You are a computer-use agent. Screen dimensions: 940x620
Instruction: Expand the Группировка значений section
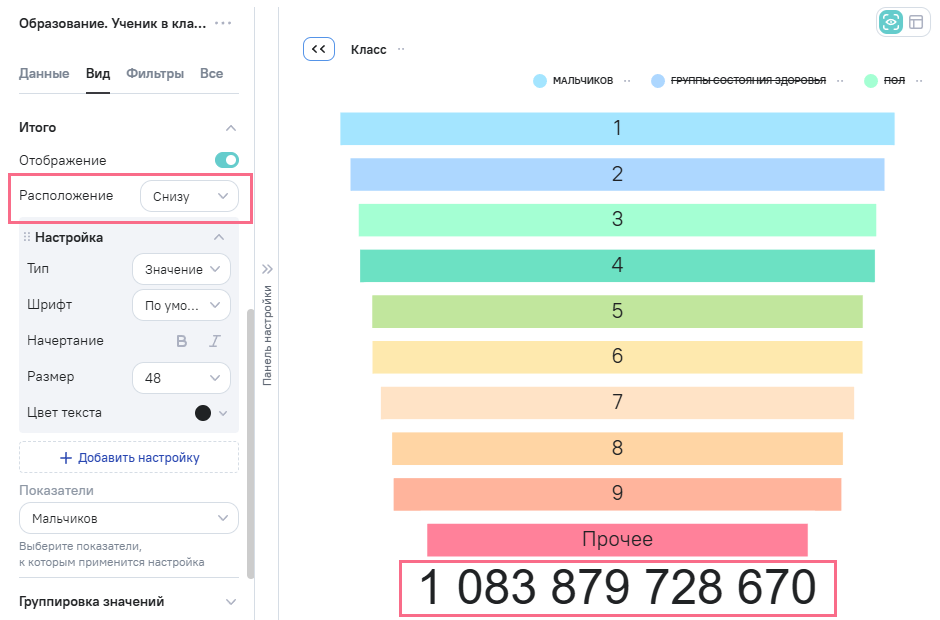point(129,601)
